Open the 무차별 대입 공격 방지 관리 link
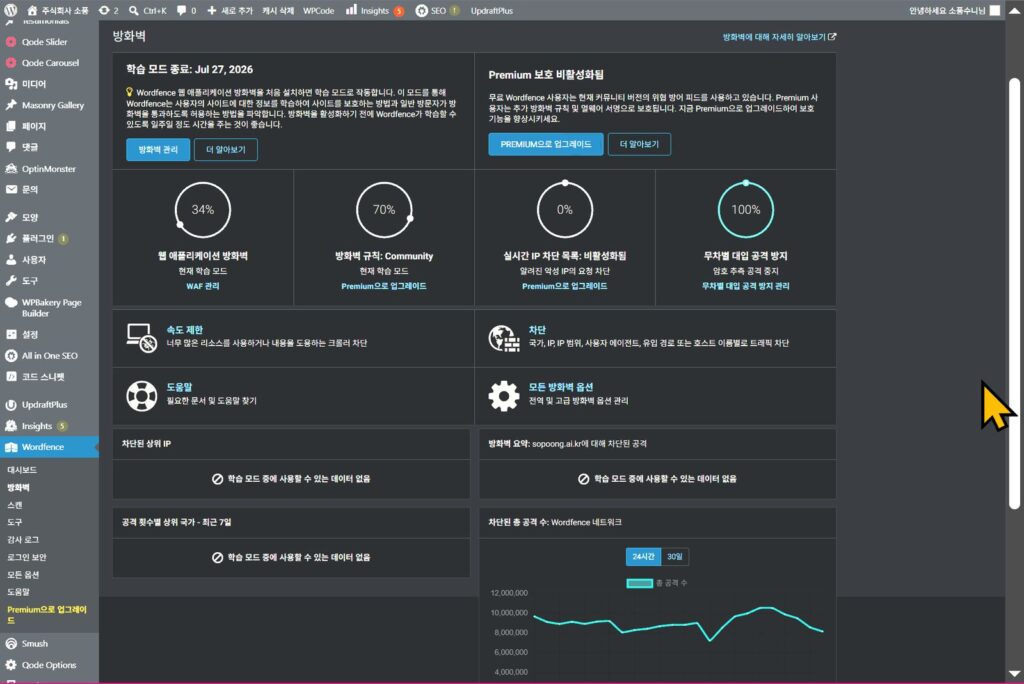Viewport: 1024px width, 684px height. click(x=745, y=286)
